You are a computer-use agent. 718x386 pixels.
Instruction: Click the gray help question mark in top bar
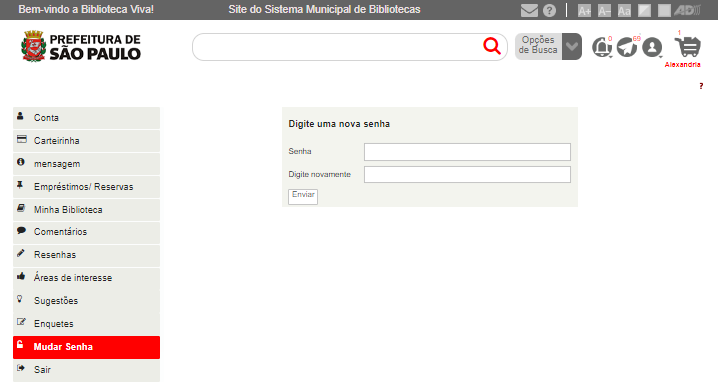point(549,11)
